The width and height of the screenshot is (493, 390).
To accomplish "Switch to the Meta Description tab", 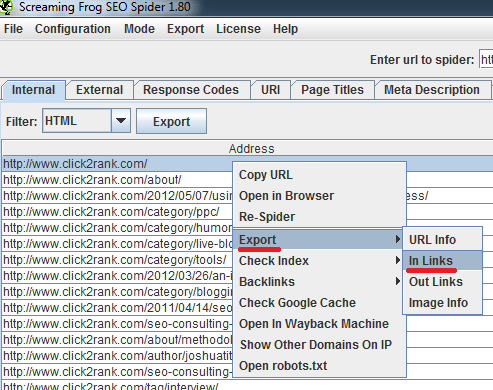I will [432, 90].
